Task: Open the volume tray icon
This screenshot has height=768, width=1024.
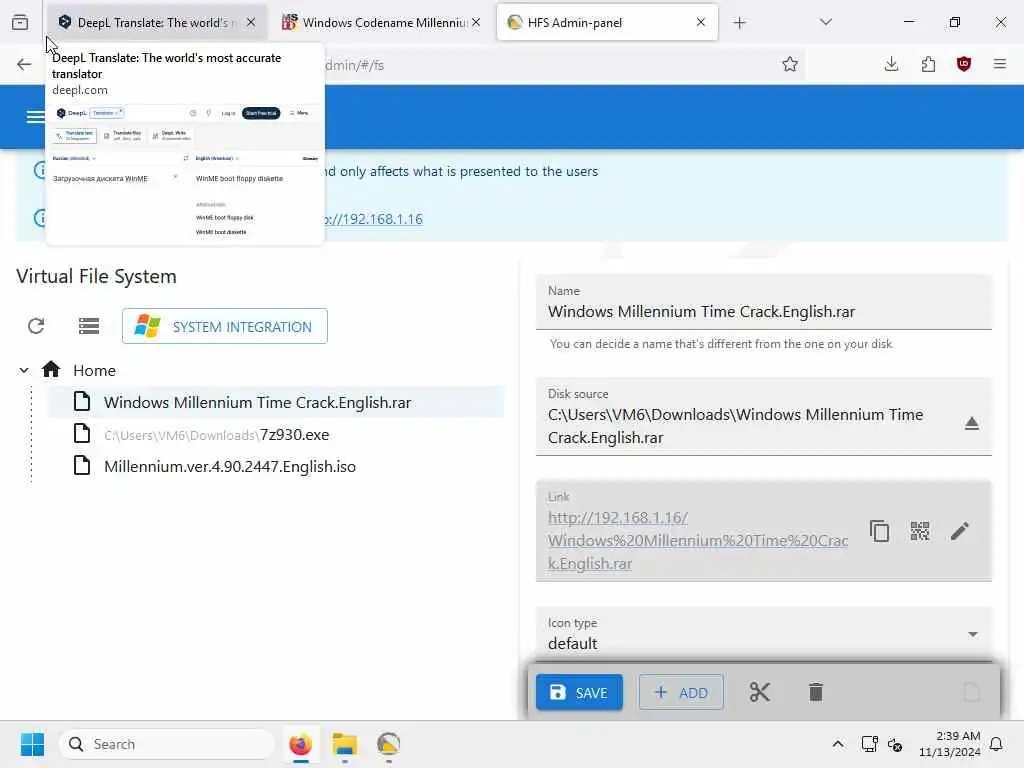Action: pos(895,744)
